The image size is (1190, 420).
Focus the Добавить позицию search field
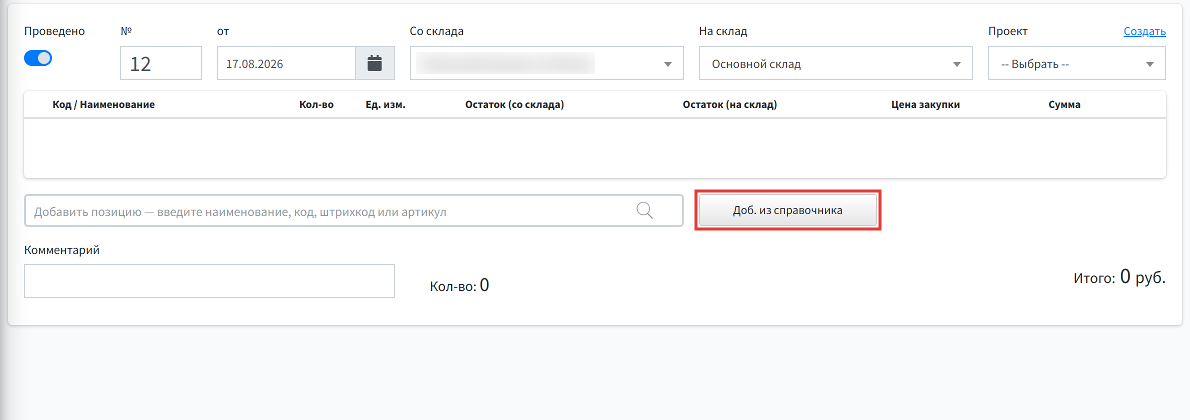pos(354,210)
